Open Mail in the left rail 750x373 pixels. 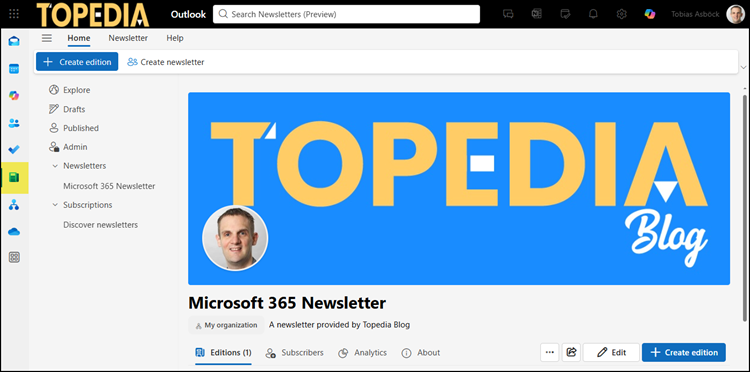[14, 41]
